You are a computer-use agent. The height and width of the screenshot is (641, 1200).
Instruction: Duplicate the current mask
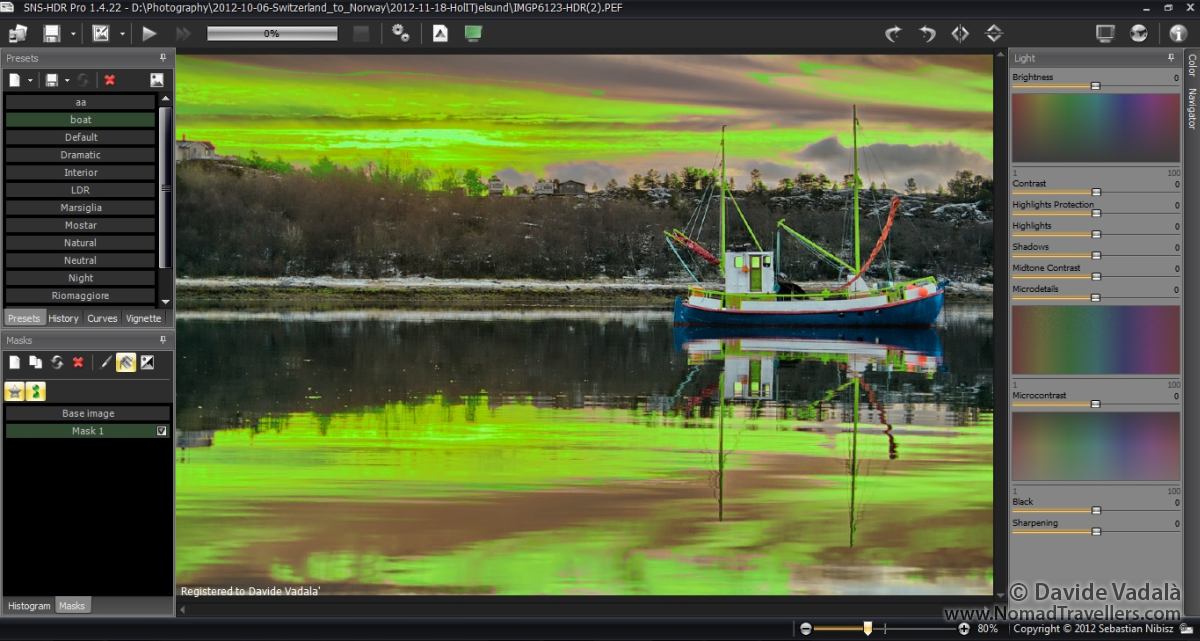coord(35,362)
